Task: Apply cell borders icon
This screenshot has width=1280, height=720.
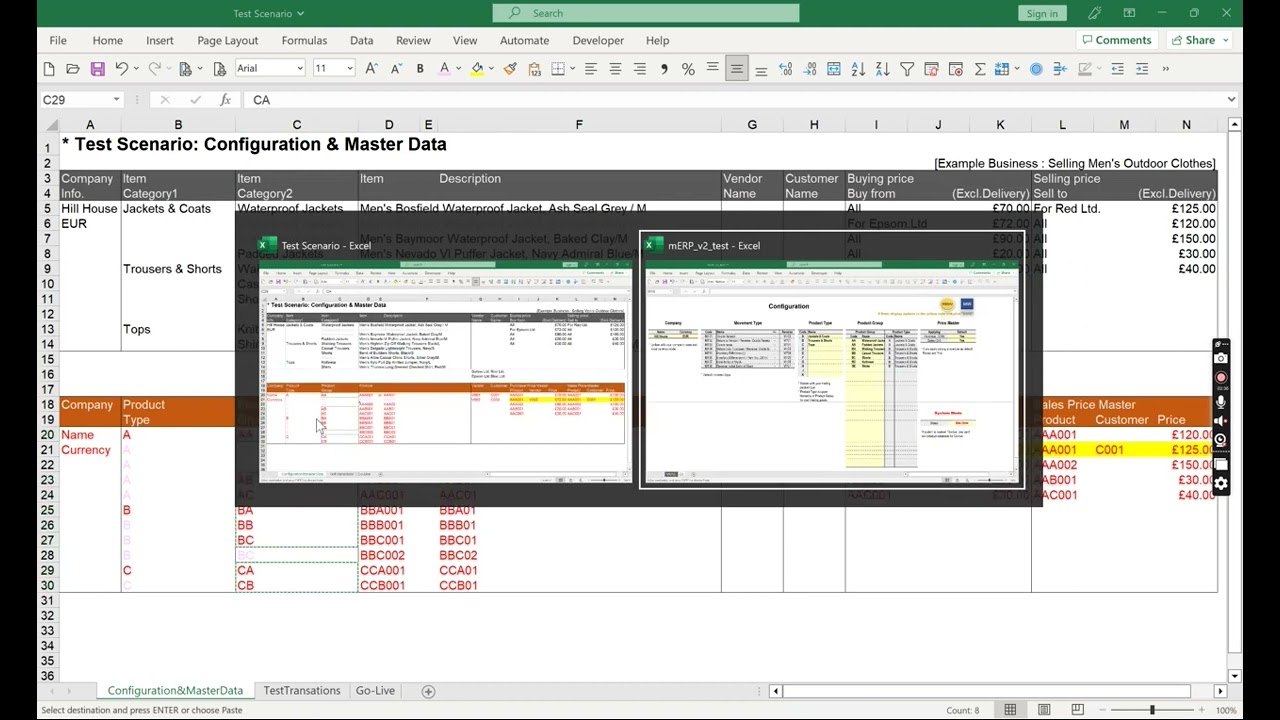Action: click(x=558, y=69)
